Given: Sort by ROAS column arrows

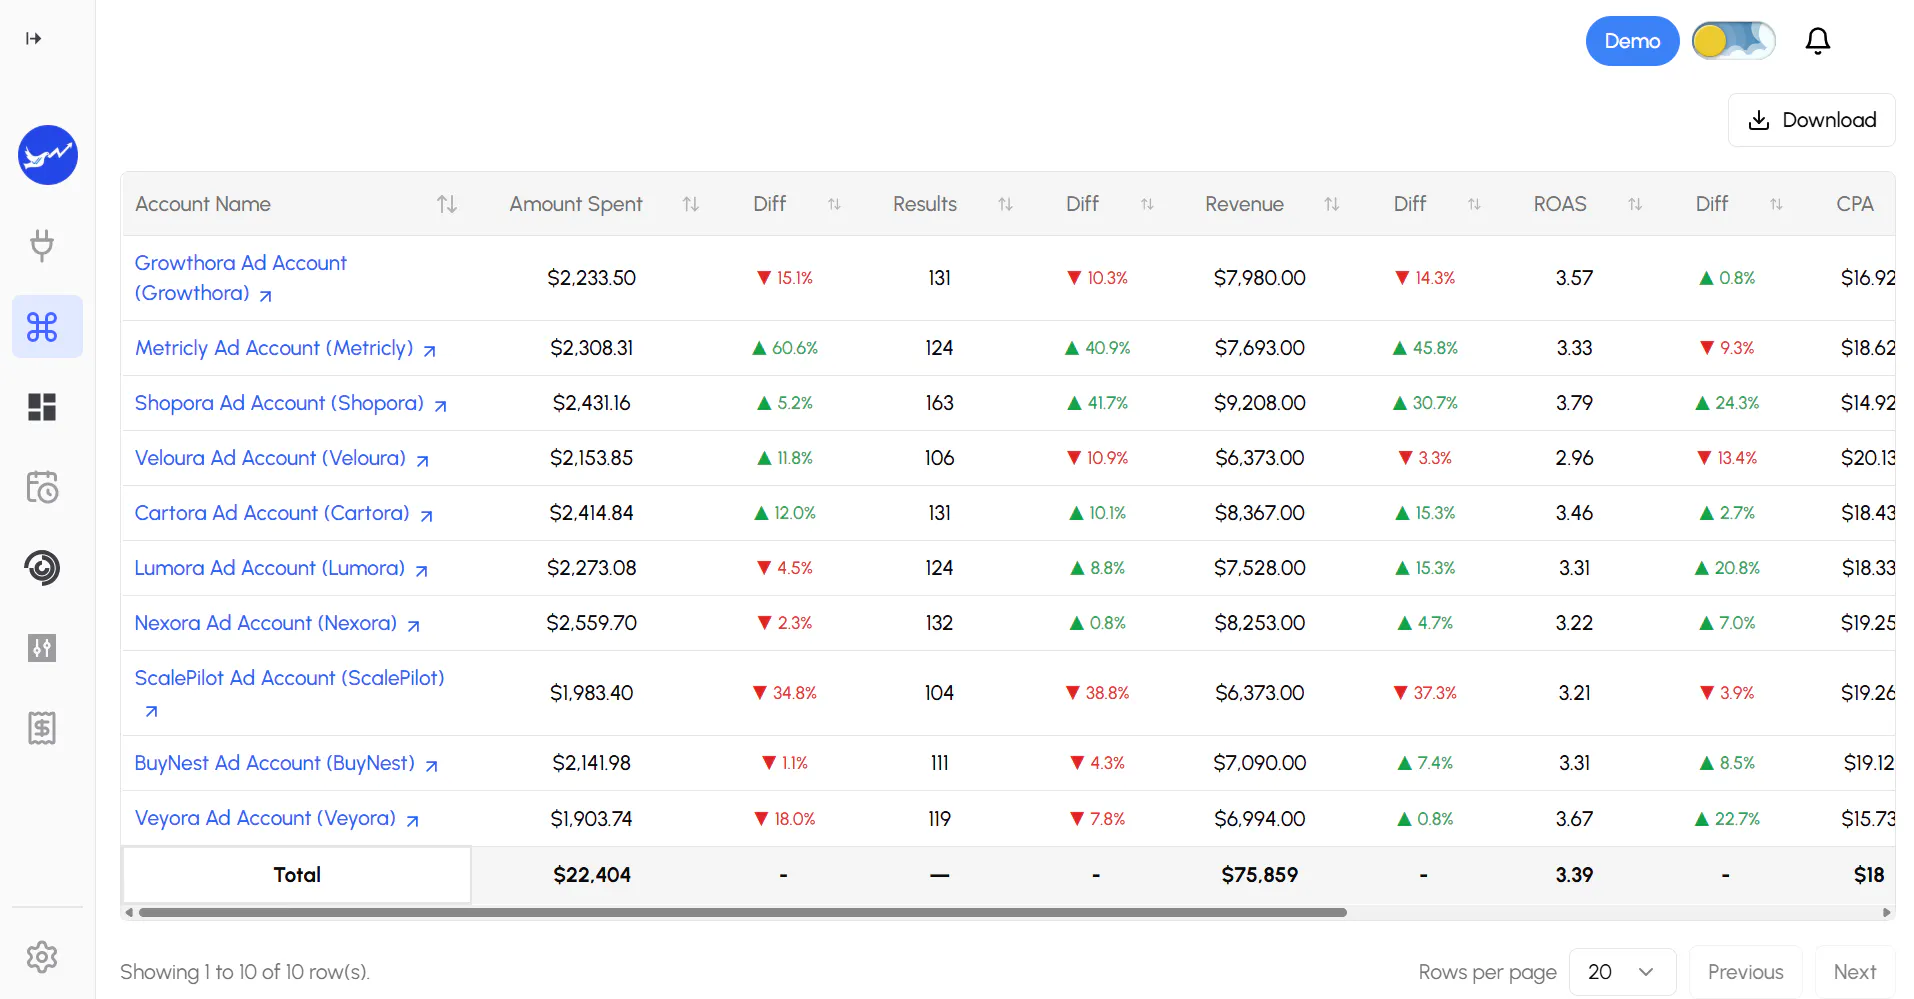Looking at the screenshot, I should click(x=1635, y=204).
